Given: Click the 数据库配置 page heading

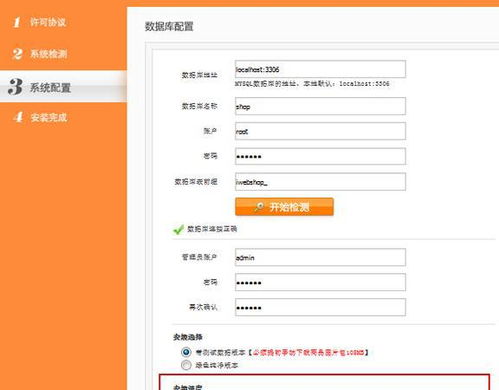Looking at the screenshot, I should [169, 26].
